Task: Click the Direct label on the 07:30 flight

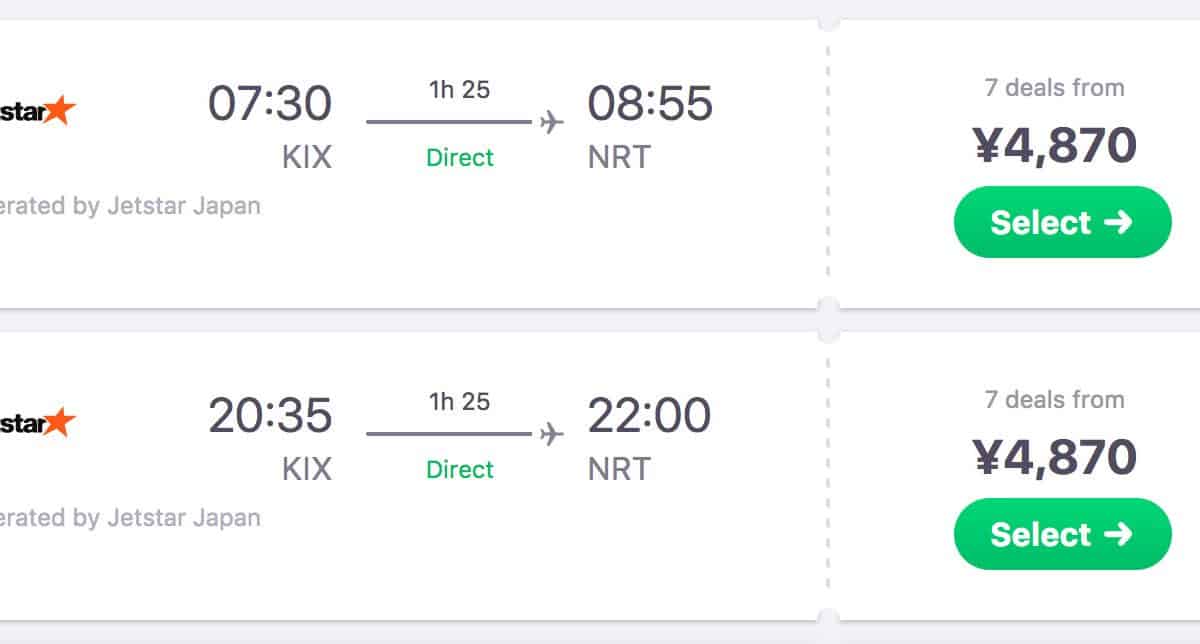Action: coord(460,158)
